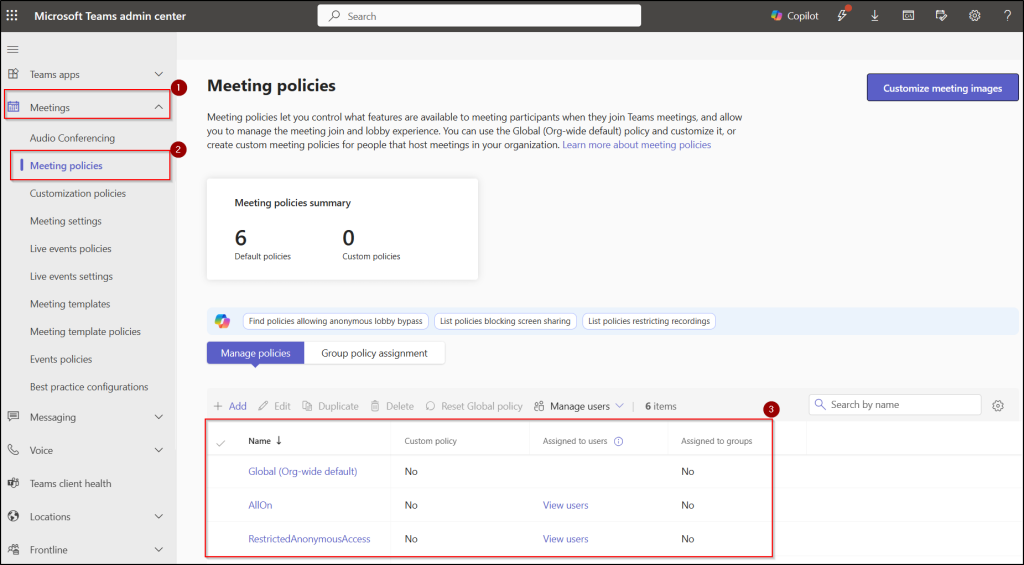The image size is (1024, 565).
Task: Focus the top Search box
Action: pyautogui.click(x=479, y=16)
